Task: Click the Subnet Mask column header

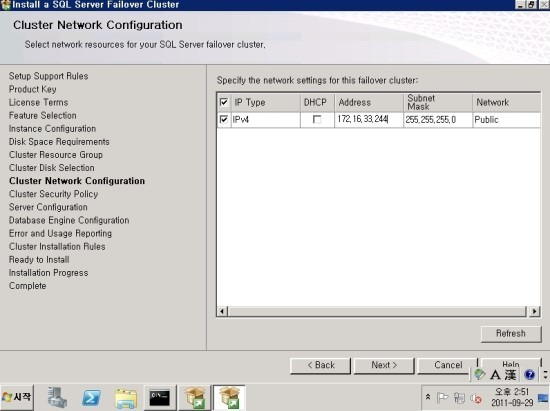Action: pos(438,102)
